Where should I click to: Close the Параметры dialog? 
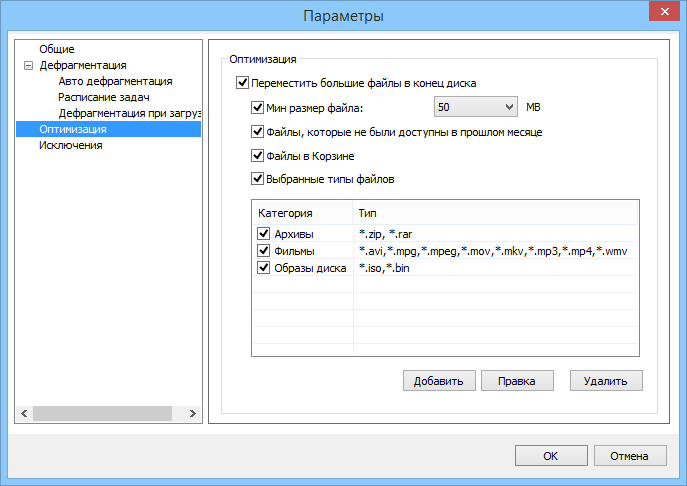(x=665, y=11)
